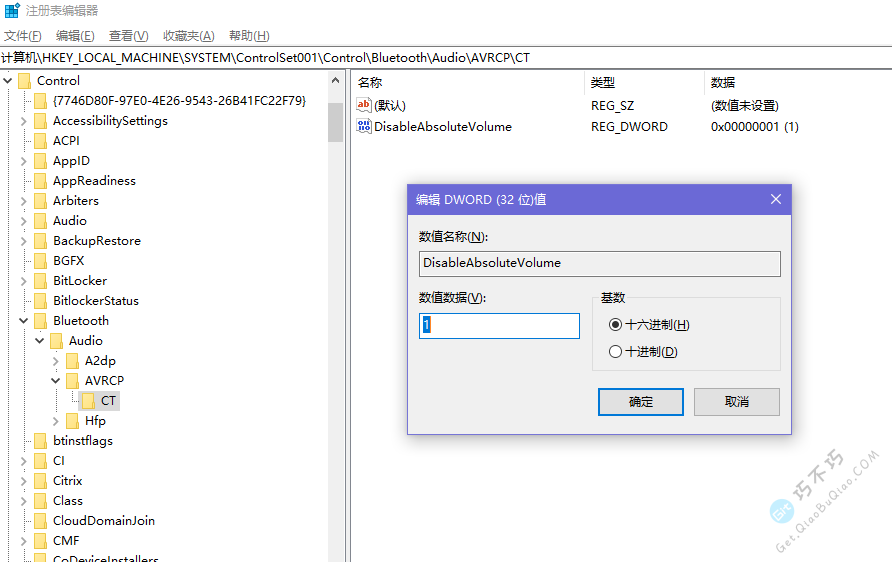This screenshot has width=892, height=562.
Task: Click the AVRCP folder icon
Action: pyautogui.click(x=72, y=381)
